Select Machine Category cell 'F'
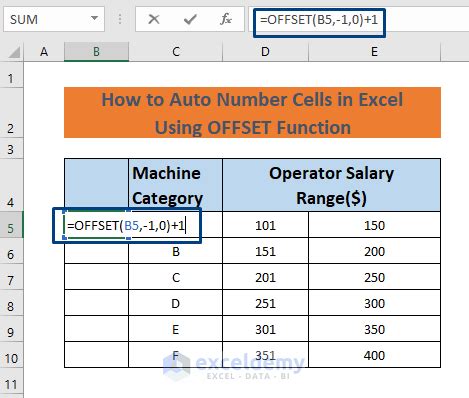The width and height of the screenshot is (469, 398). click(175, 355)
